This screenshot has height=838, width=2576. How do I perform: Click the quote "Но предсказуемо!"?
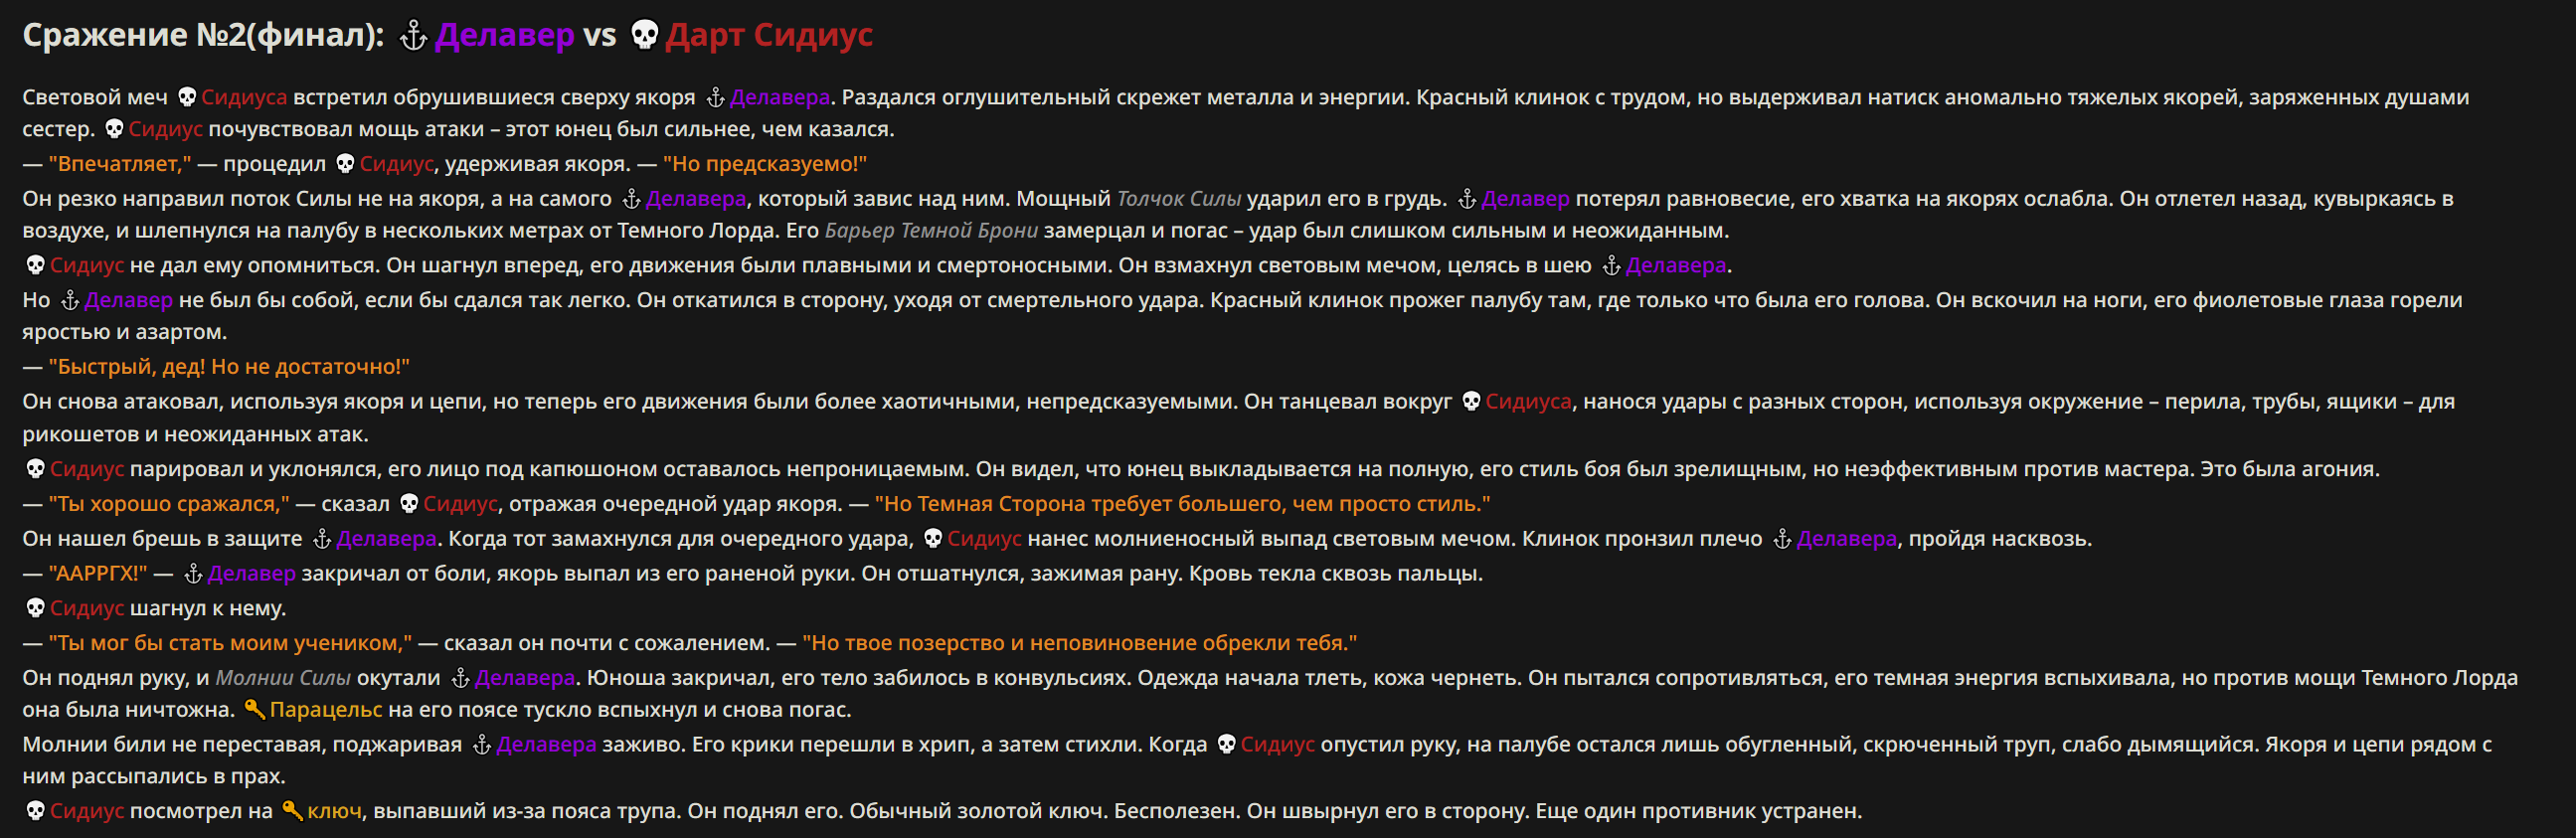tap(765, 164)
